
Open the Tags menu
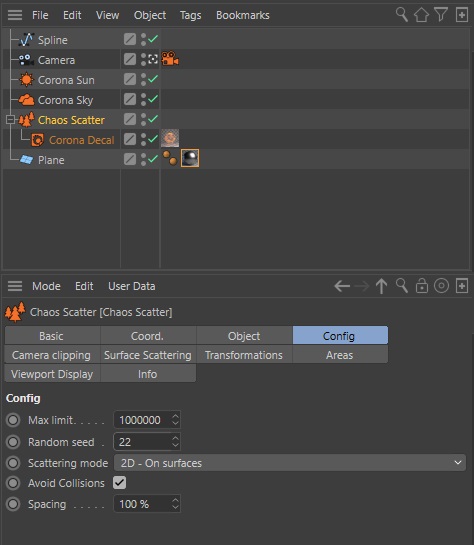(190, 15)
